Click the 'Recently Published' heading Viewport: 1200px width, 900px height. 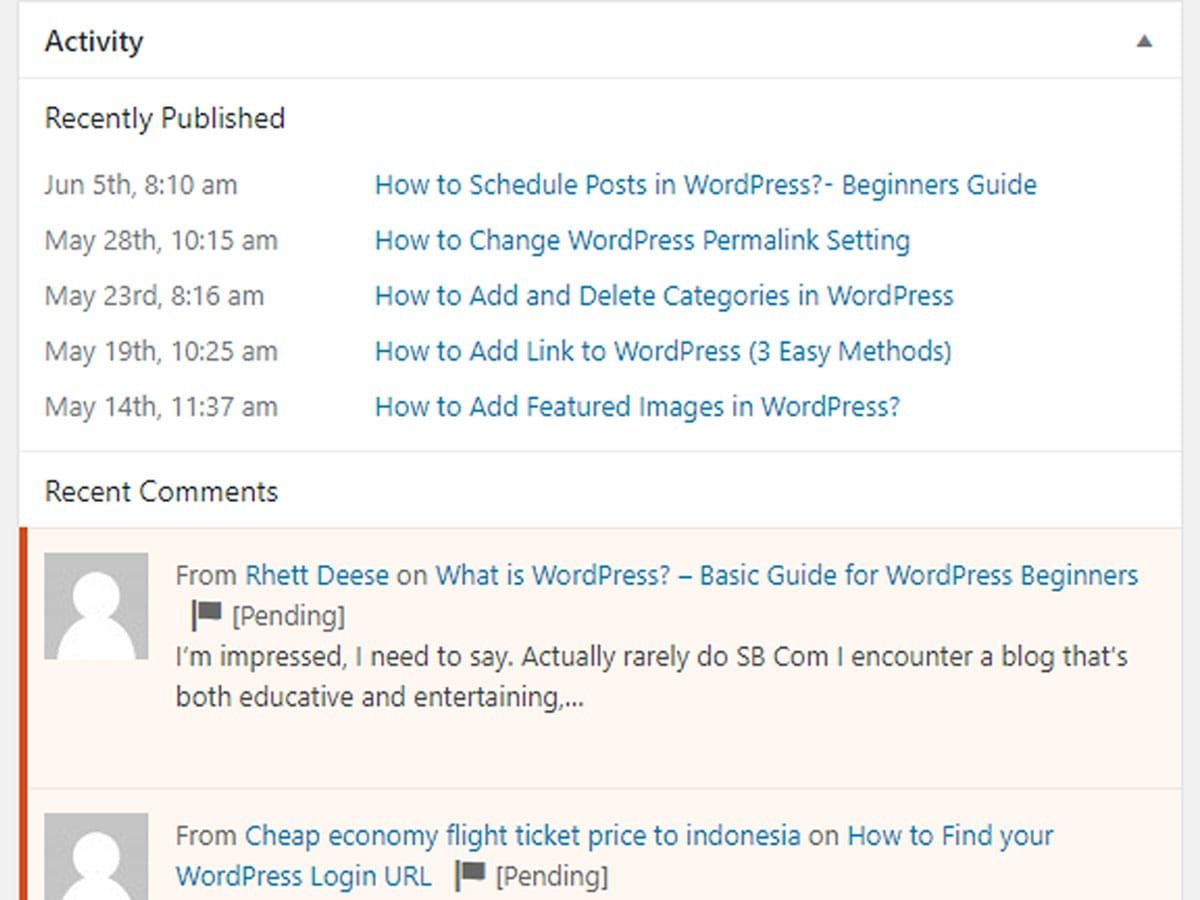(165, 119)
